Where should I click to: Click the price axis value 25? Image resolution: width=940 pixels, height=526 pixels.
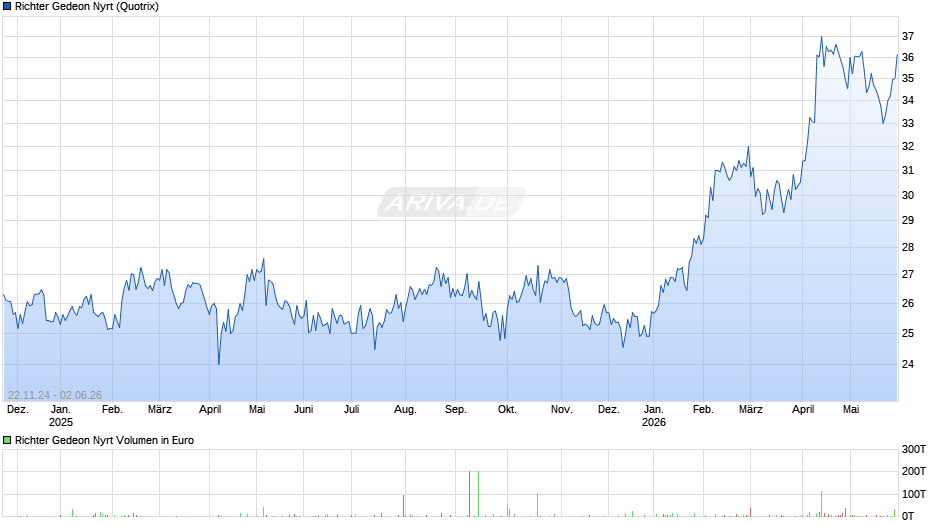point(908,333)
